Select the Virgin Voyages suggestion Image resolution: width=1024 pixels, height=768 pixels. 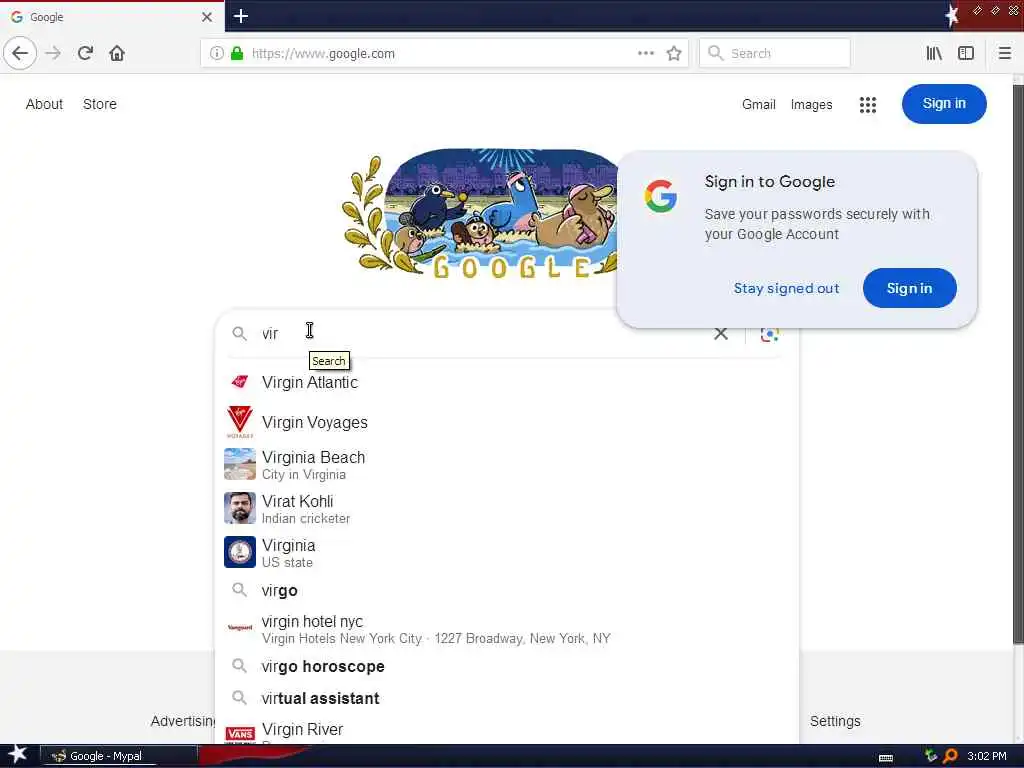click(506, 423)
